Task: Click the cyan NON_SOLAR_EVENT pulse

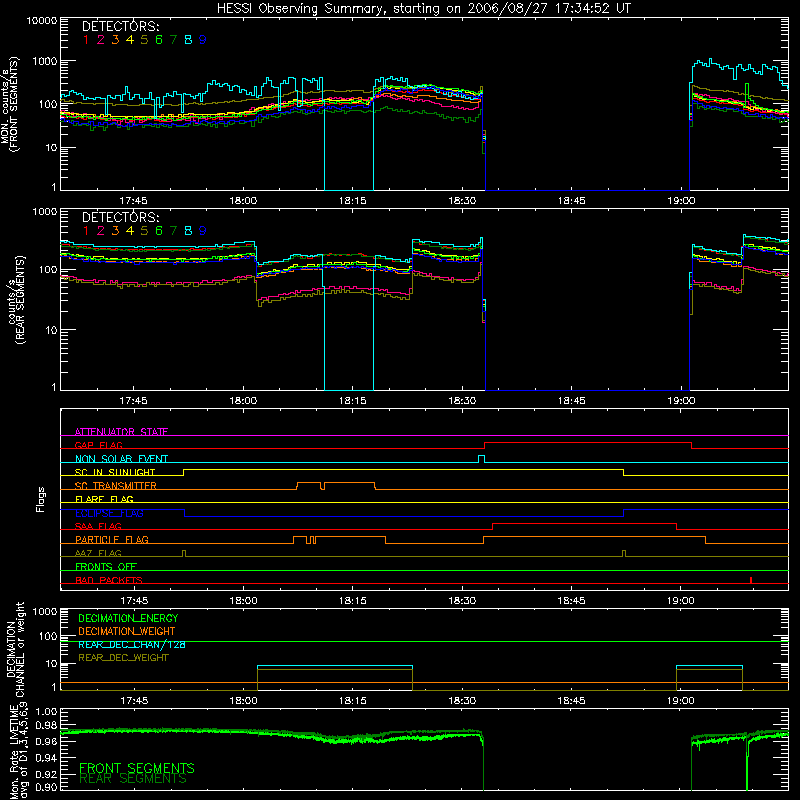Action: [x=481, y=459]
